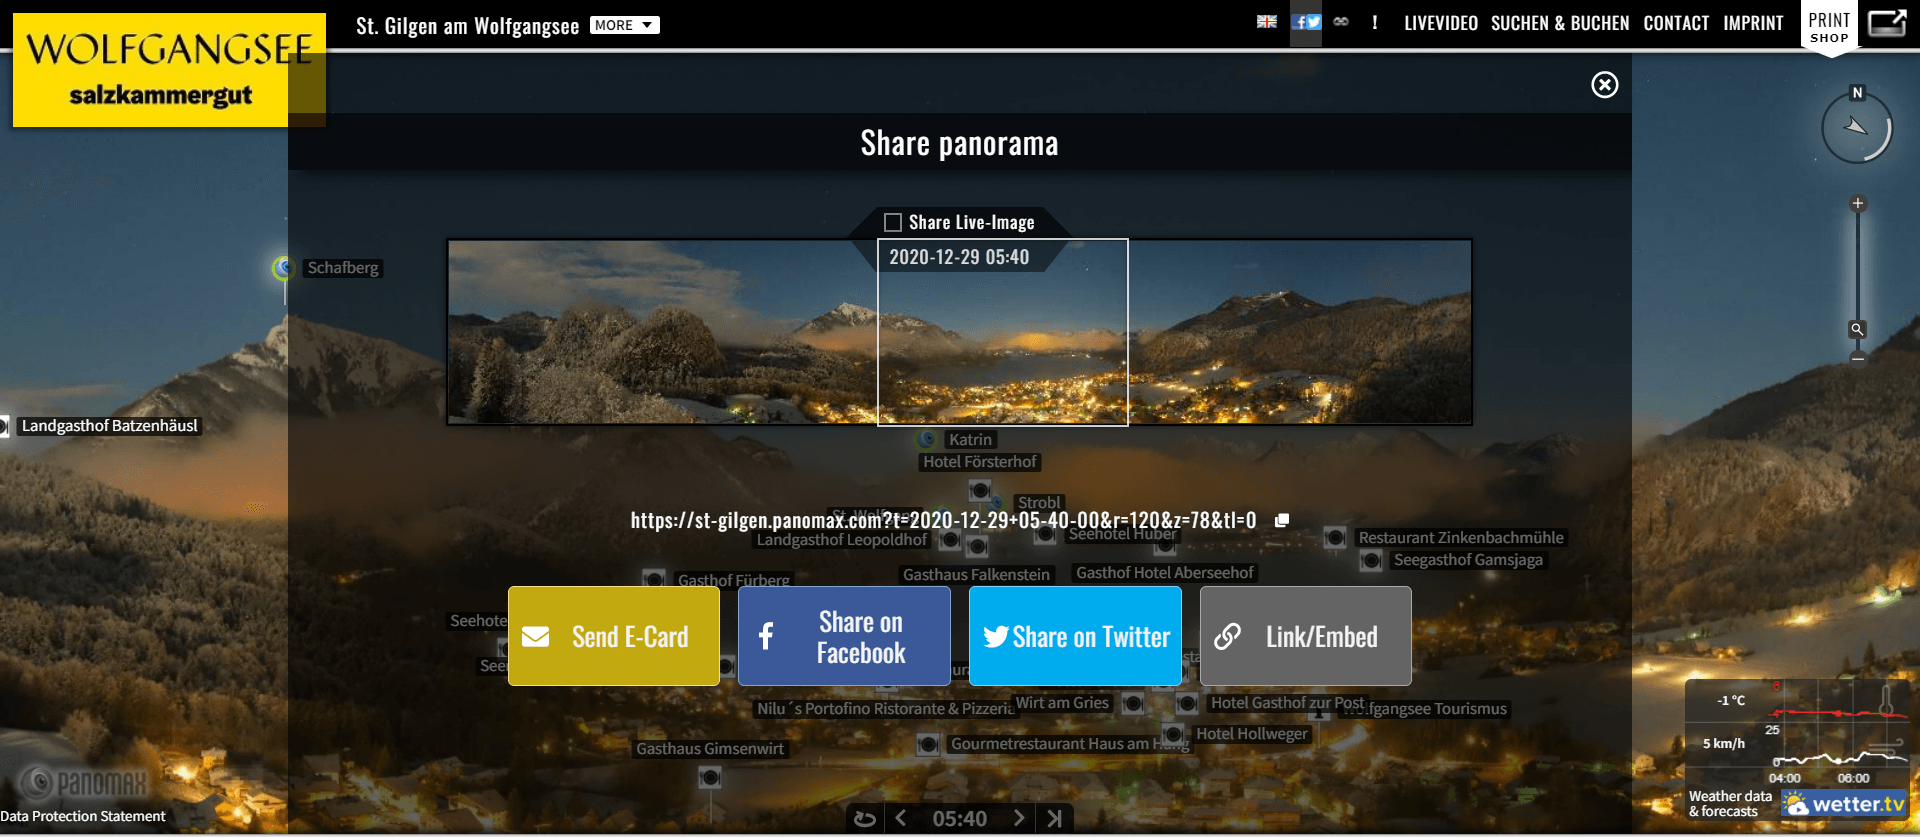Click the Katrin webcam marker icon

point(927,439)
